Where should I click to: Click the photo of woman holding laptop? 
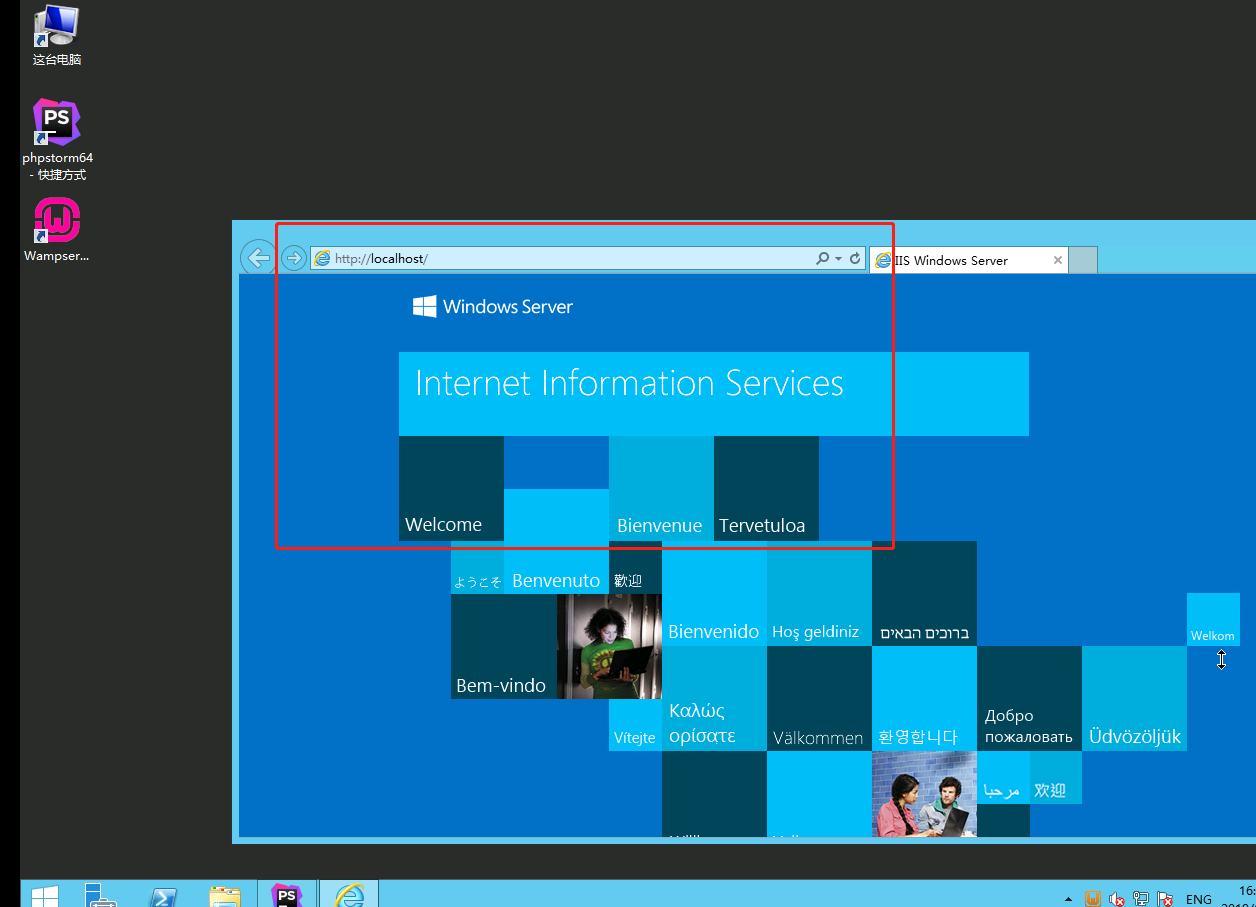tap(609, 646)
